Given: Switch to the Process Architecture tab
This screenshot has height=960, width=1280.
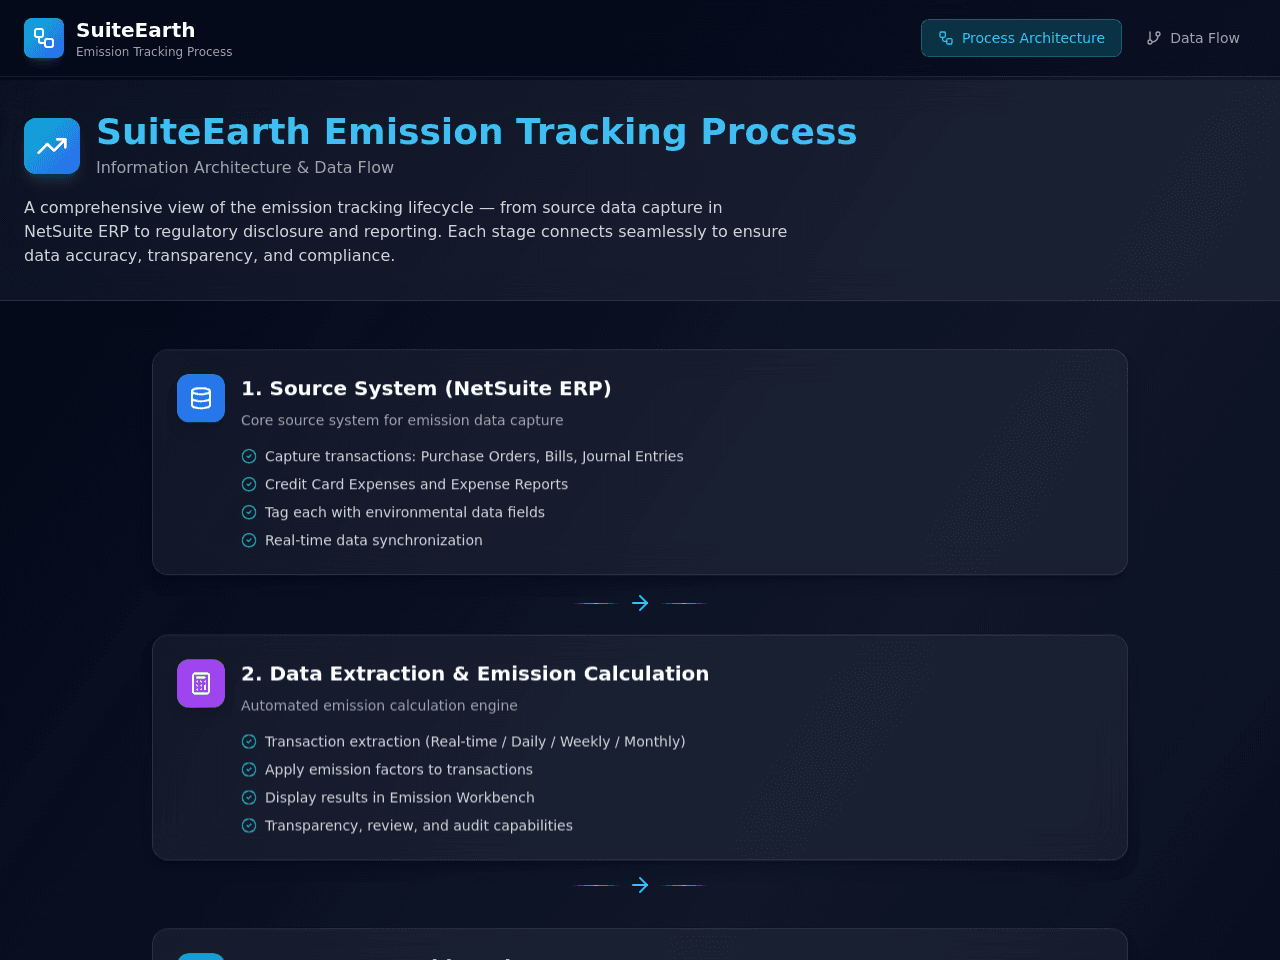Looking at the screenshot, I should (1021, 38).
